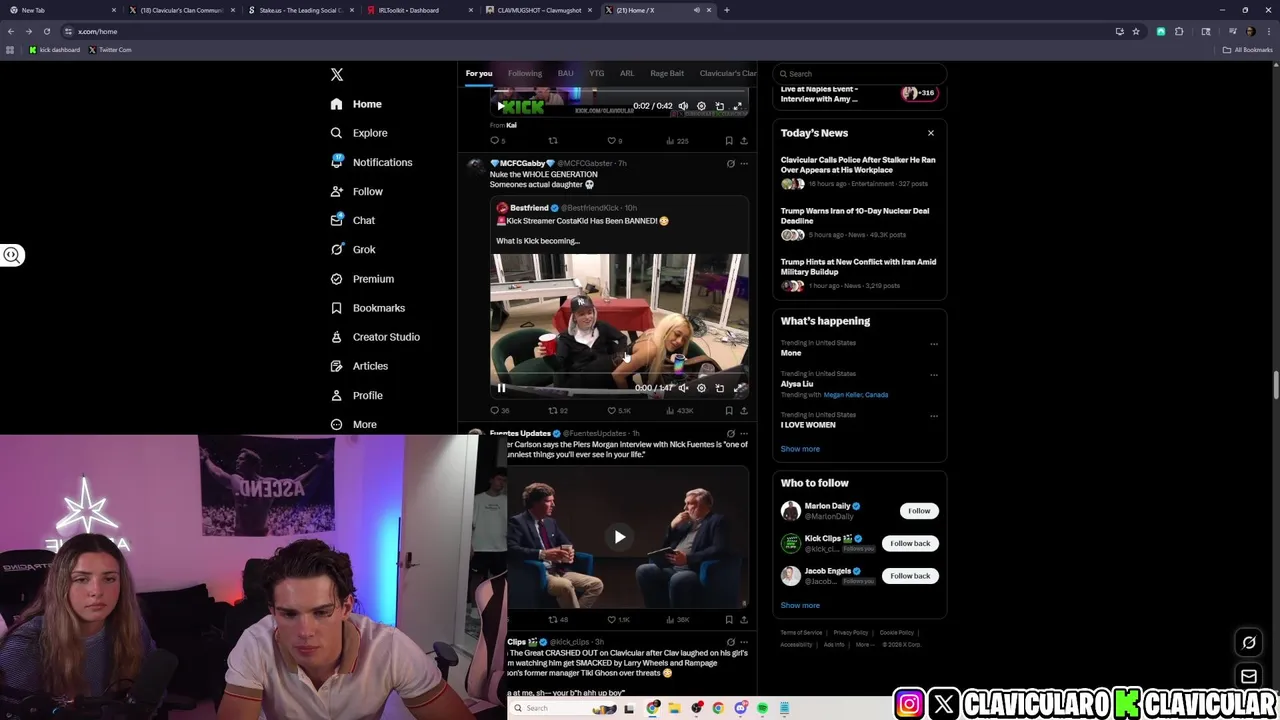
Task: Fullscreen the top Kick clip video
Action: (738, 106)
